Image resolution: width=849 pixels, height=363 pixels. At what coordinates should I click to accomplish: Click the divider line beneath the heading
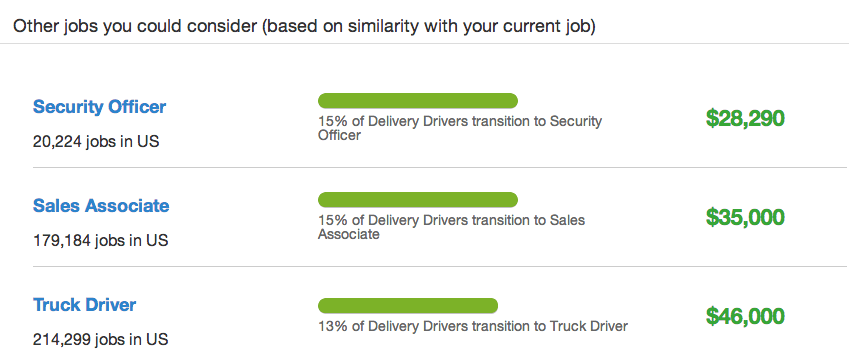(424, 43)
